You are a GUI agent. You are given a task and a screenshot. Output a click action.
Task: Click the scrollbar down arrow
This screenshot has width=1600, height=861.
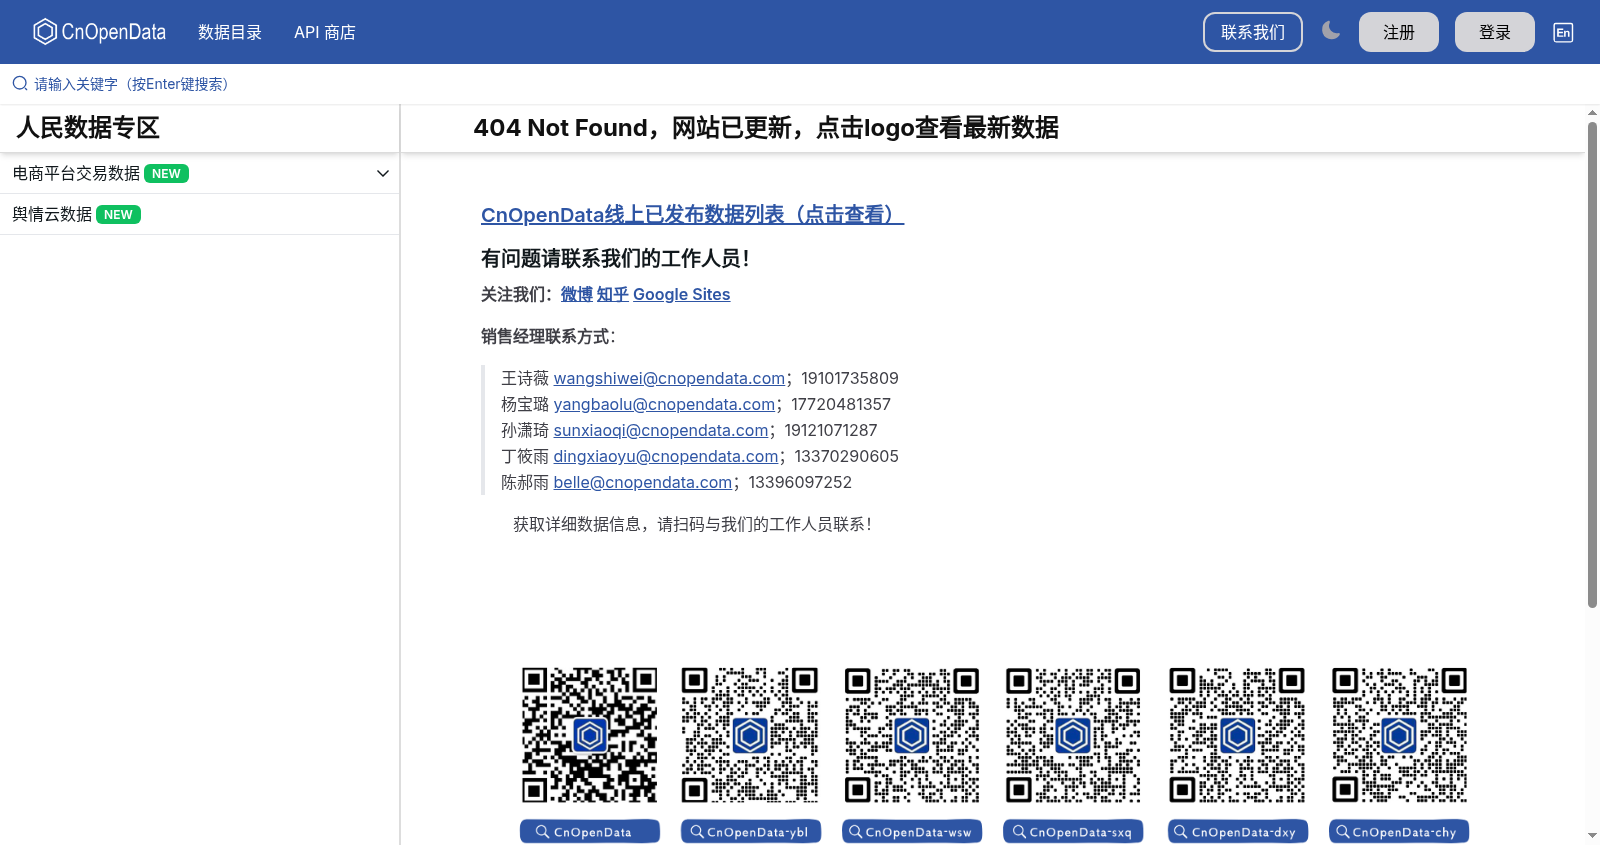tap(1592, 835)
